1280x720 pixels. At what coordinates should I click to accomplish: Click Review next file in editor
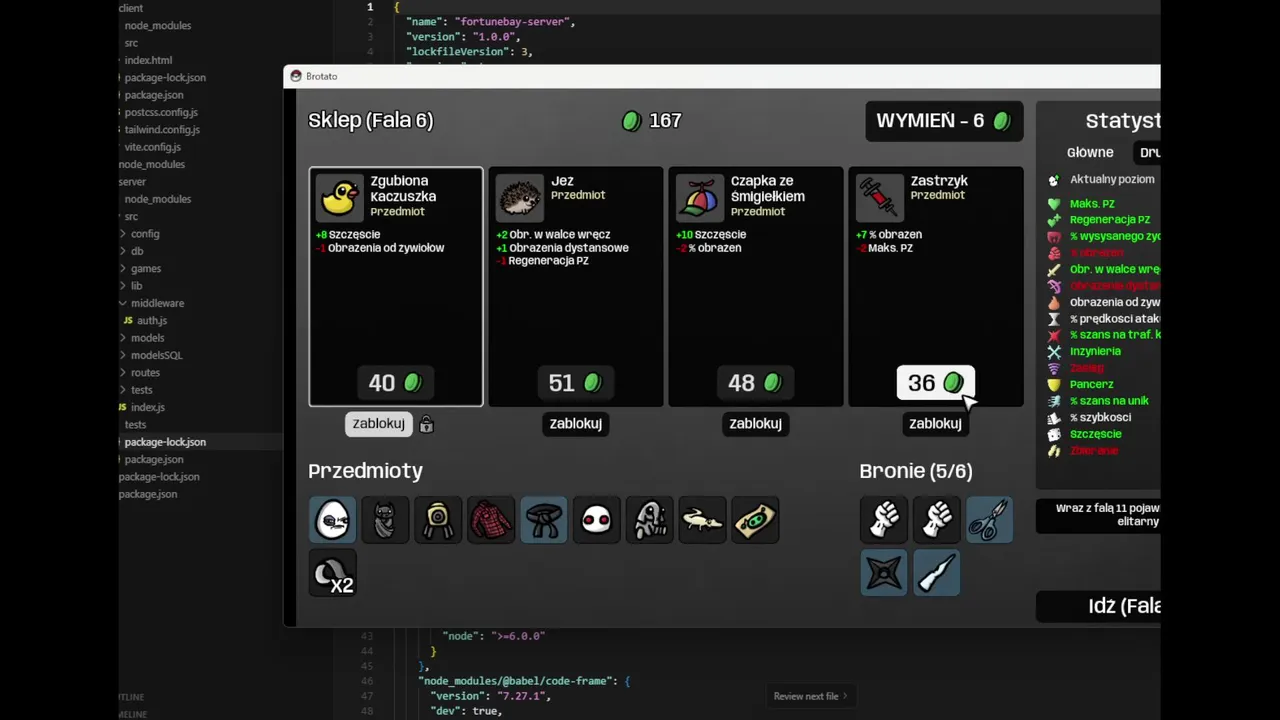click(x=810, y=696)
